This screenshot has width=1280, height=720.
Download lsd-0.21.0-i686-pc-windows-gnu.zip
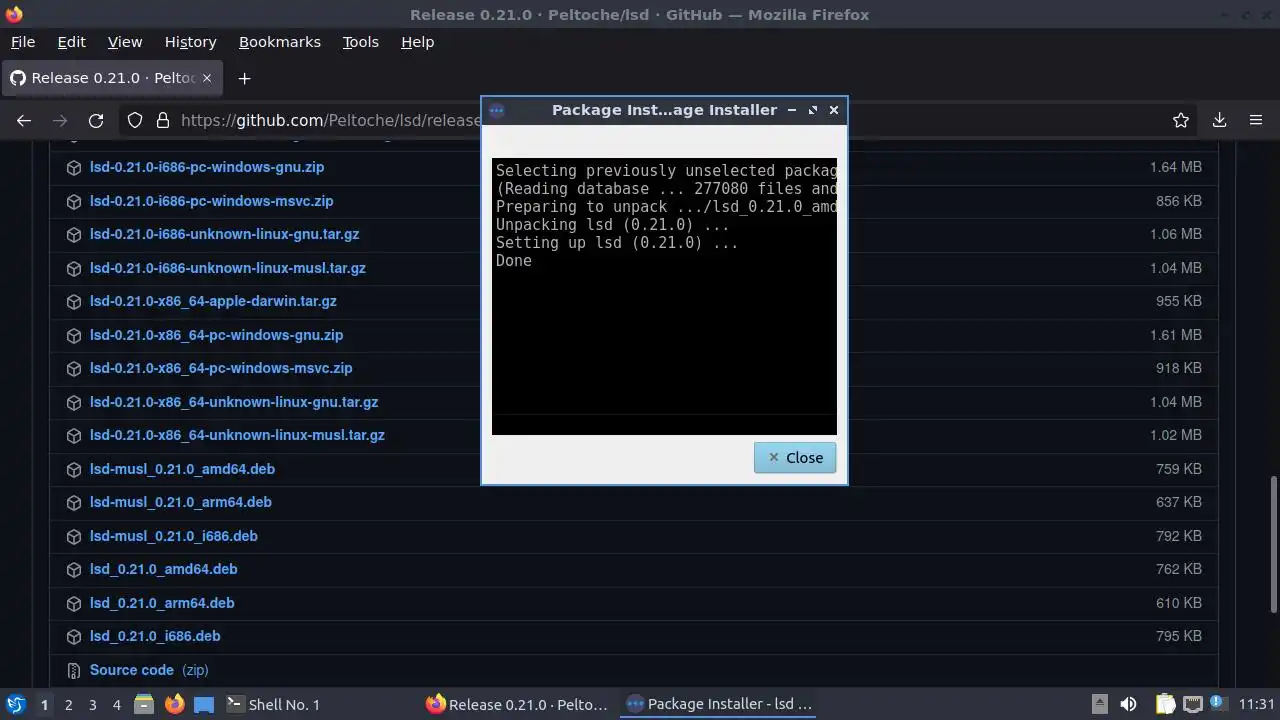point(207,167)
